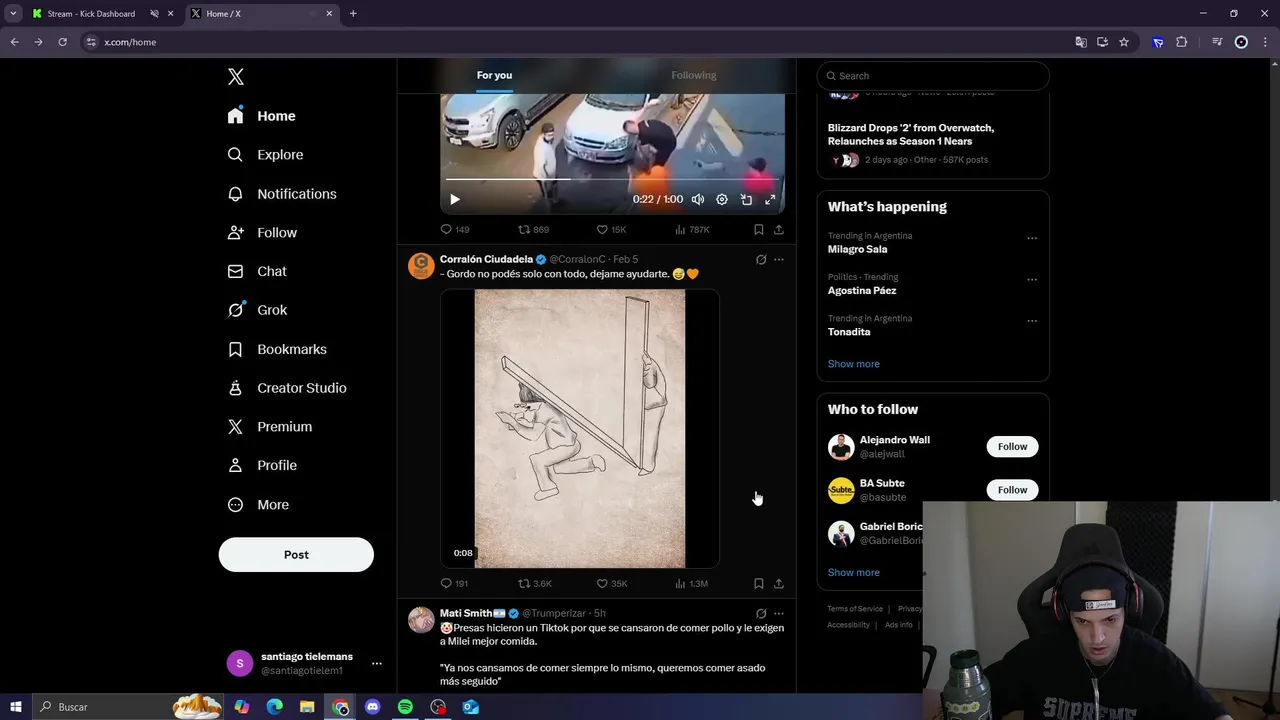Image resolution: width=1280 pixels, height=720 pixels.
Task: Follow BA Subte
Action: click(1012, 490)
